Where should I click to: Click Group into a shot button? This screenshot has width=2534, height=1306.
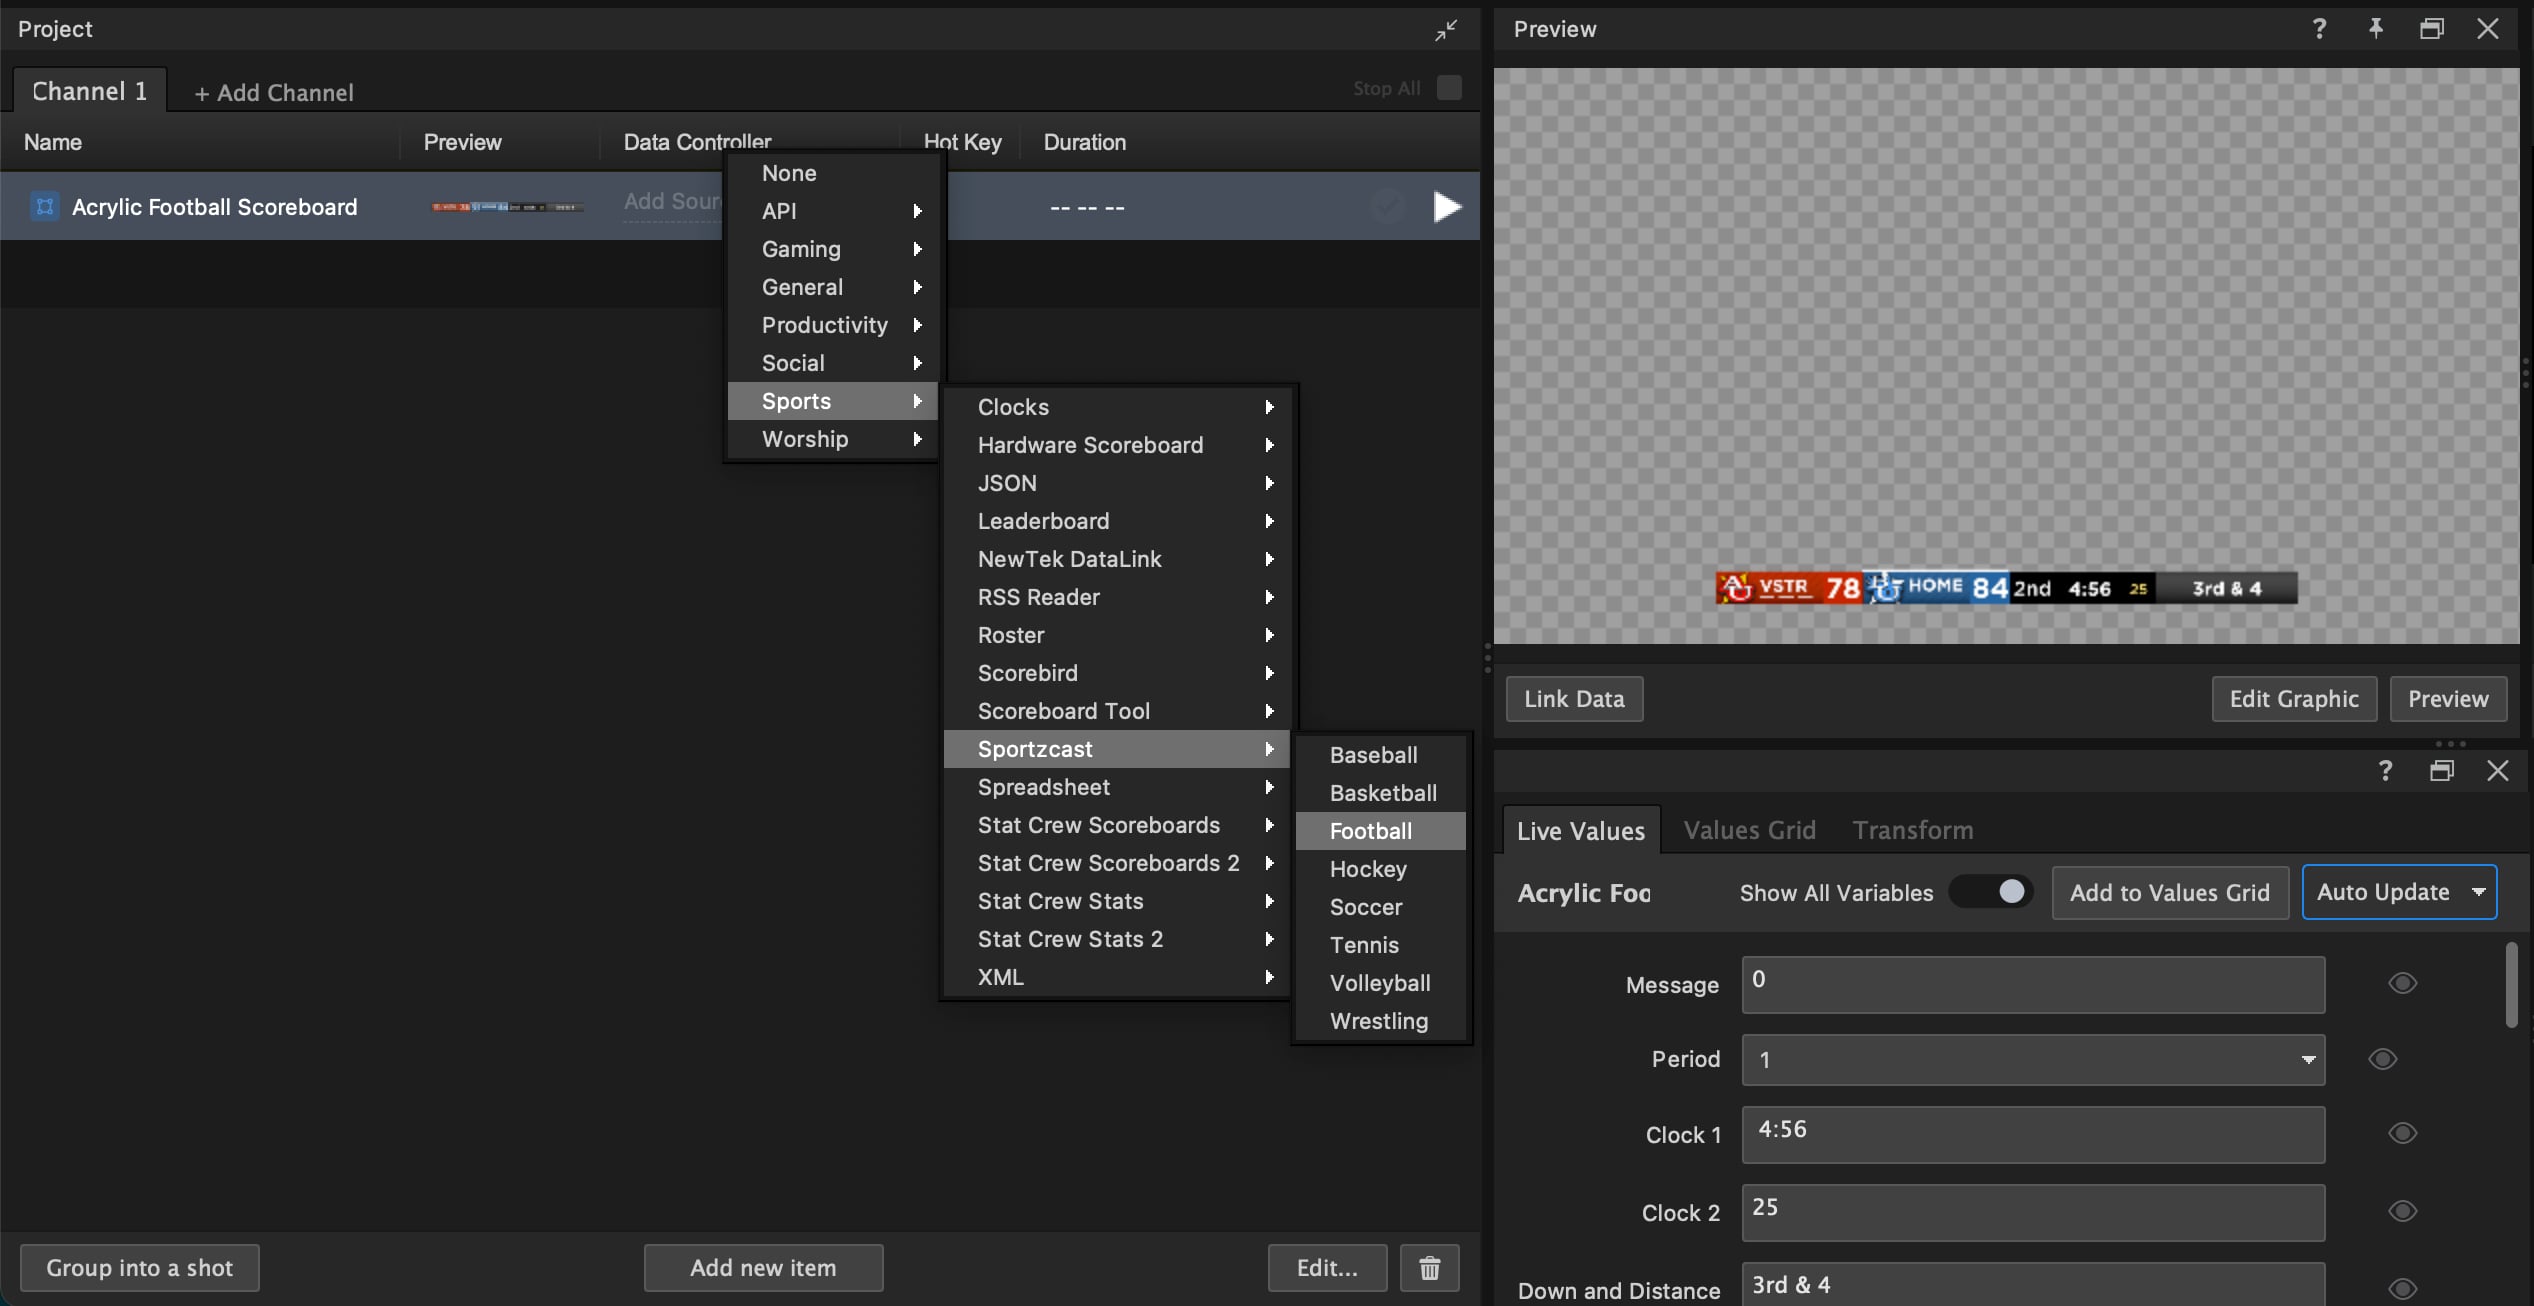(139, 1268)
